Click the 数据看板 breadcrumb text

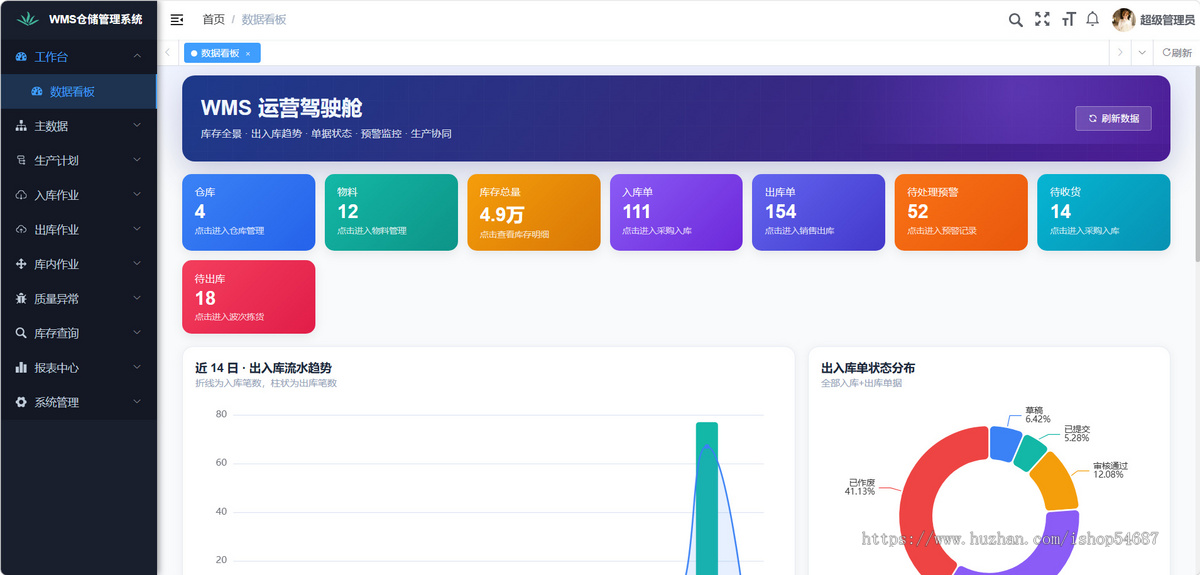(x=264, y=19)
